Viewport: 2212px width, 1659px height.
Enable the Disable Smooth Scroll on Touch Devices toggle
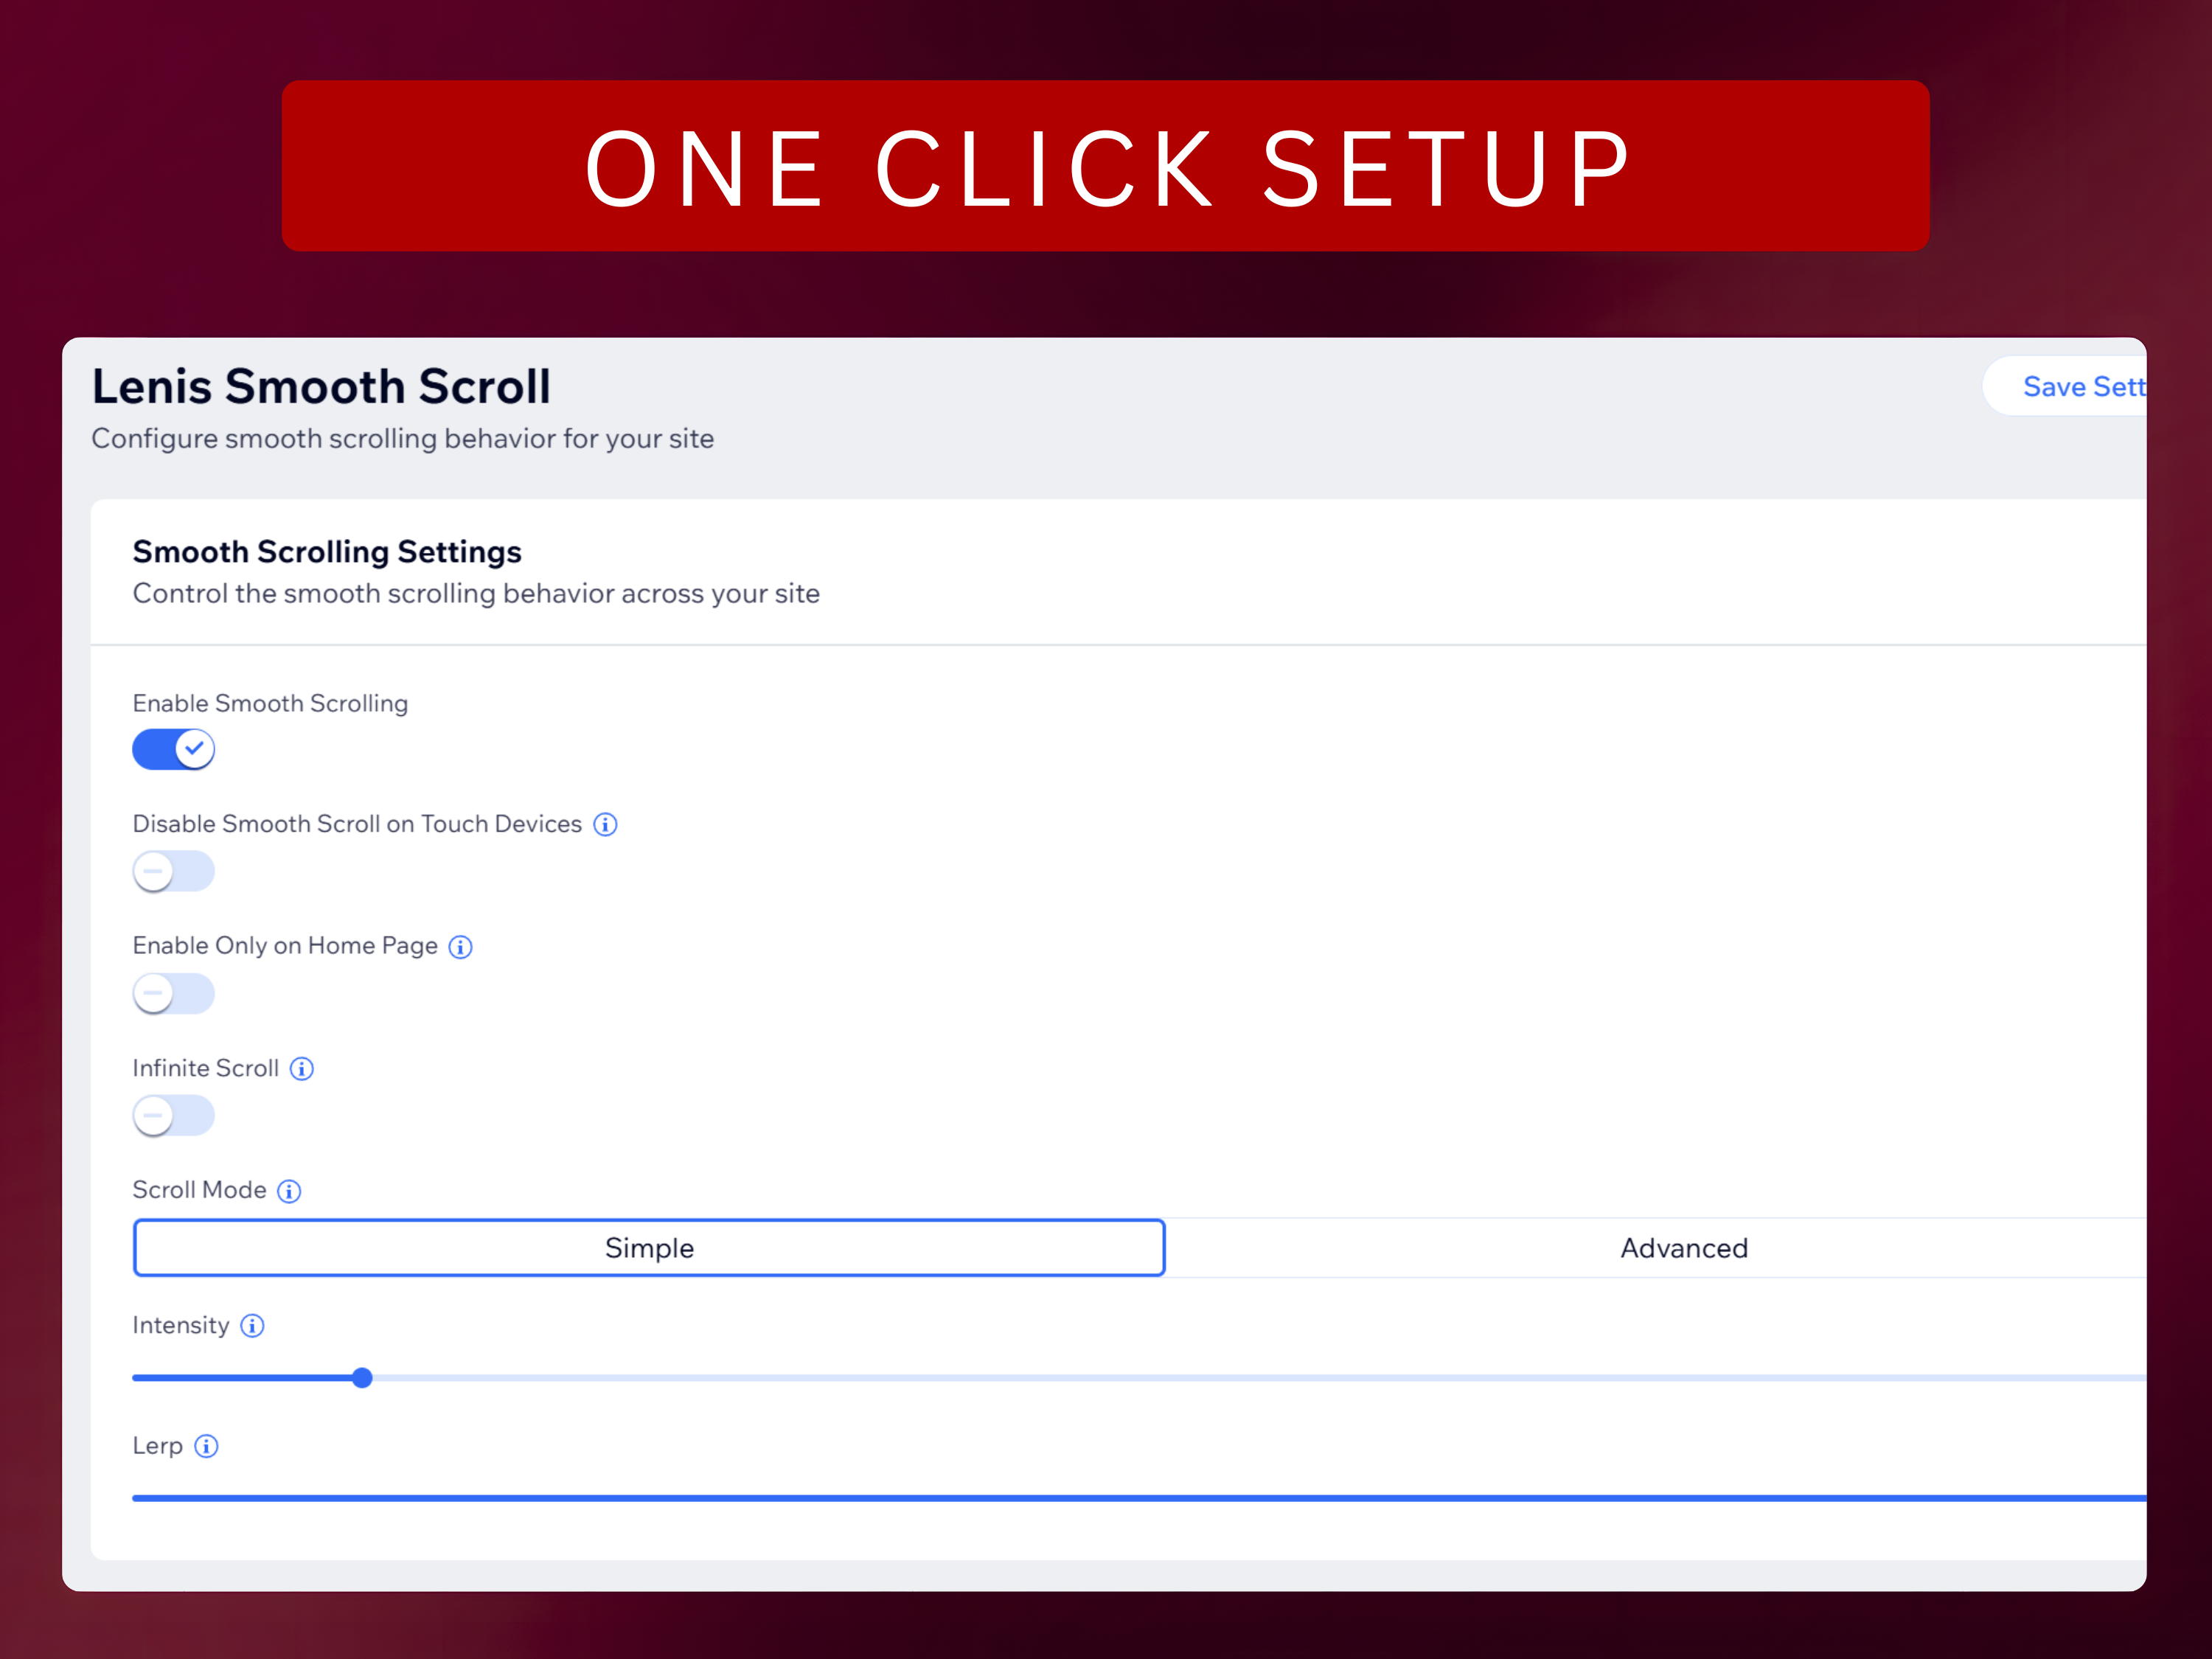(173, 871)
